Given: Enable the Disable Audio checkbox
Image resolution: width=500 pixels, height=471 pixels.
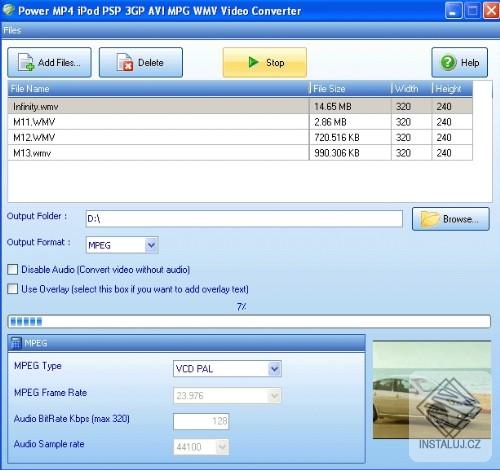Looking at the screenshot, I should tap(13, 269).
